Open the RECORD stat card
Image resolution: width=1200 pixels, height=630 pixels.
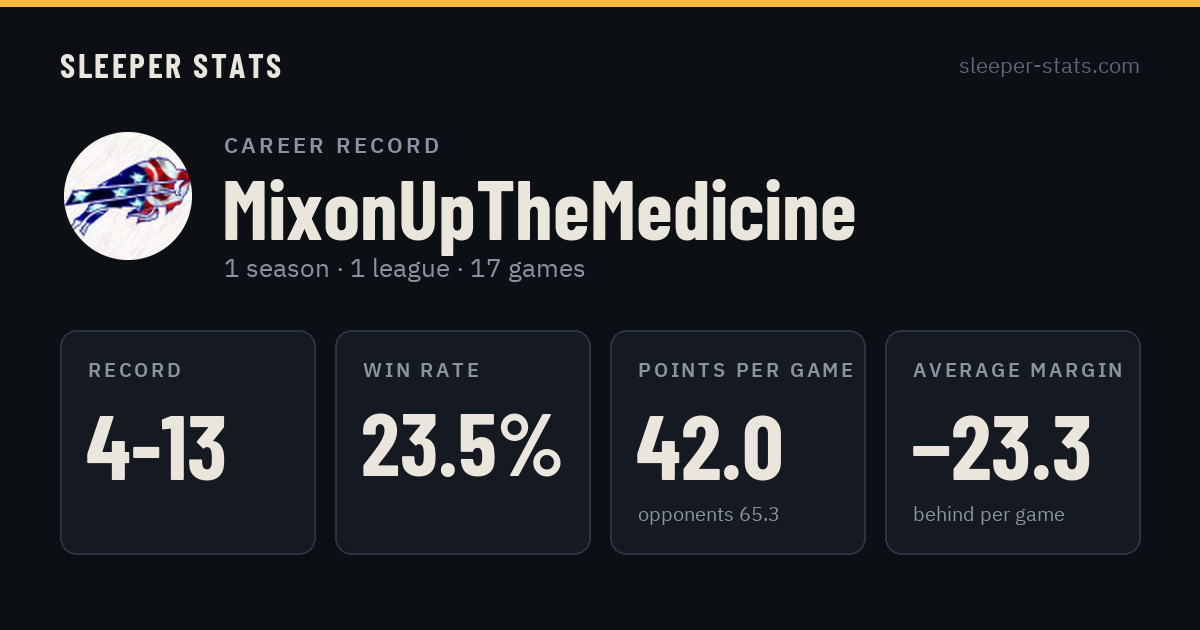click(x=188, y=442)
